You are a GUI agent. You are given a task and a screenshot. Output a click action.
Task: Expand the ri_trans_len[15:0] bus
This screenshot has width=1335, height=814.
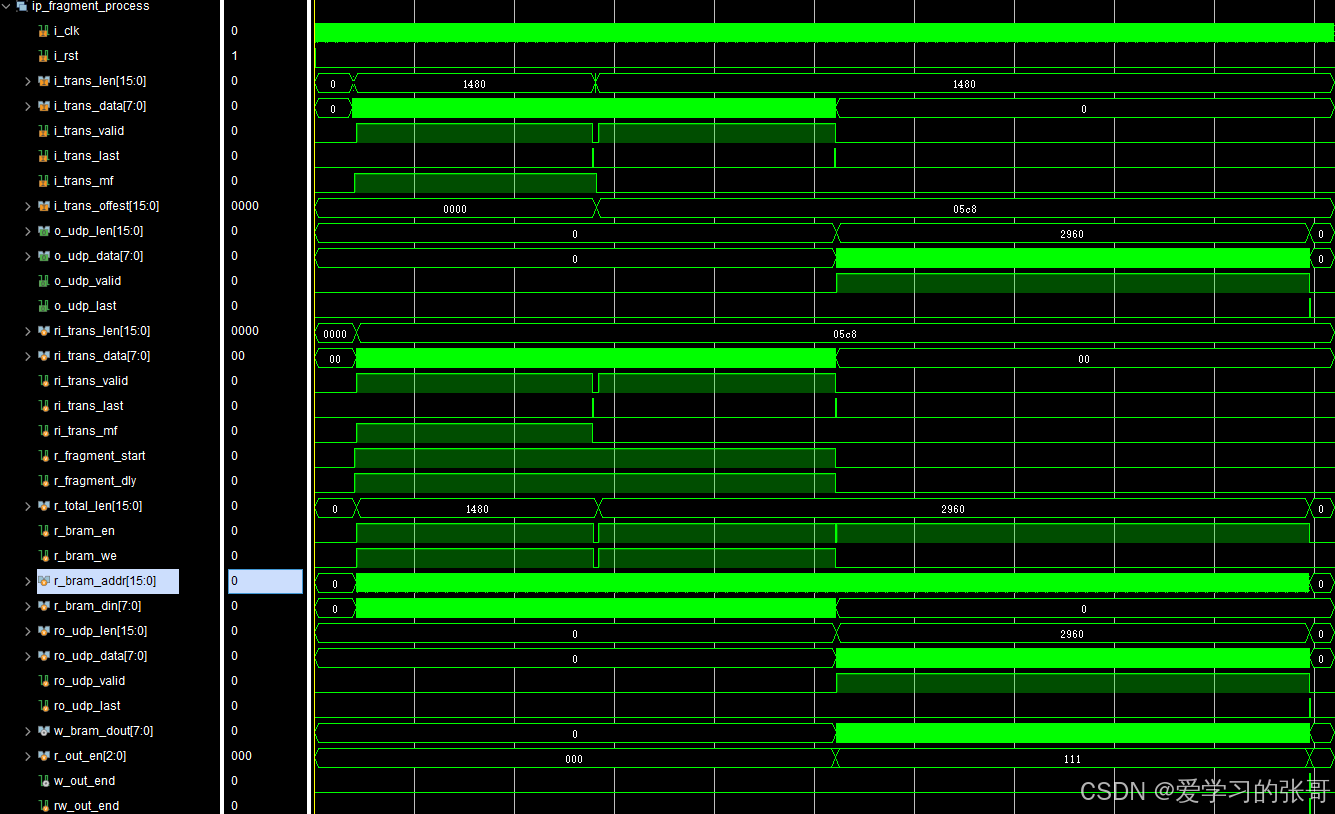tap(28, 331)
